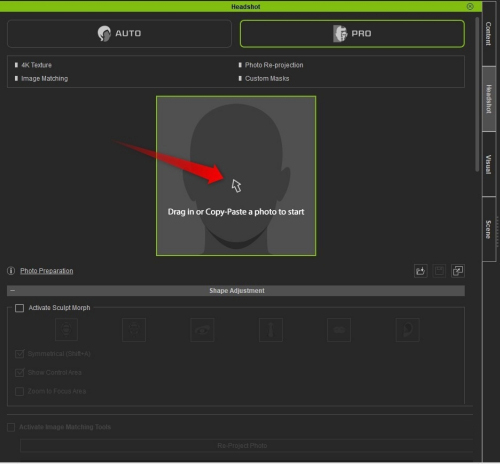Select the head contour sculpt icon

coord(66,330)
